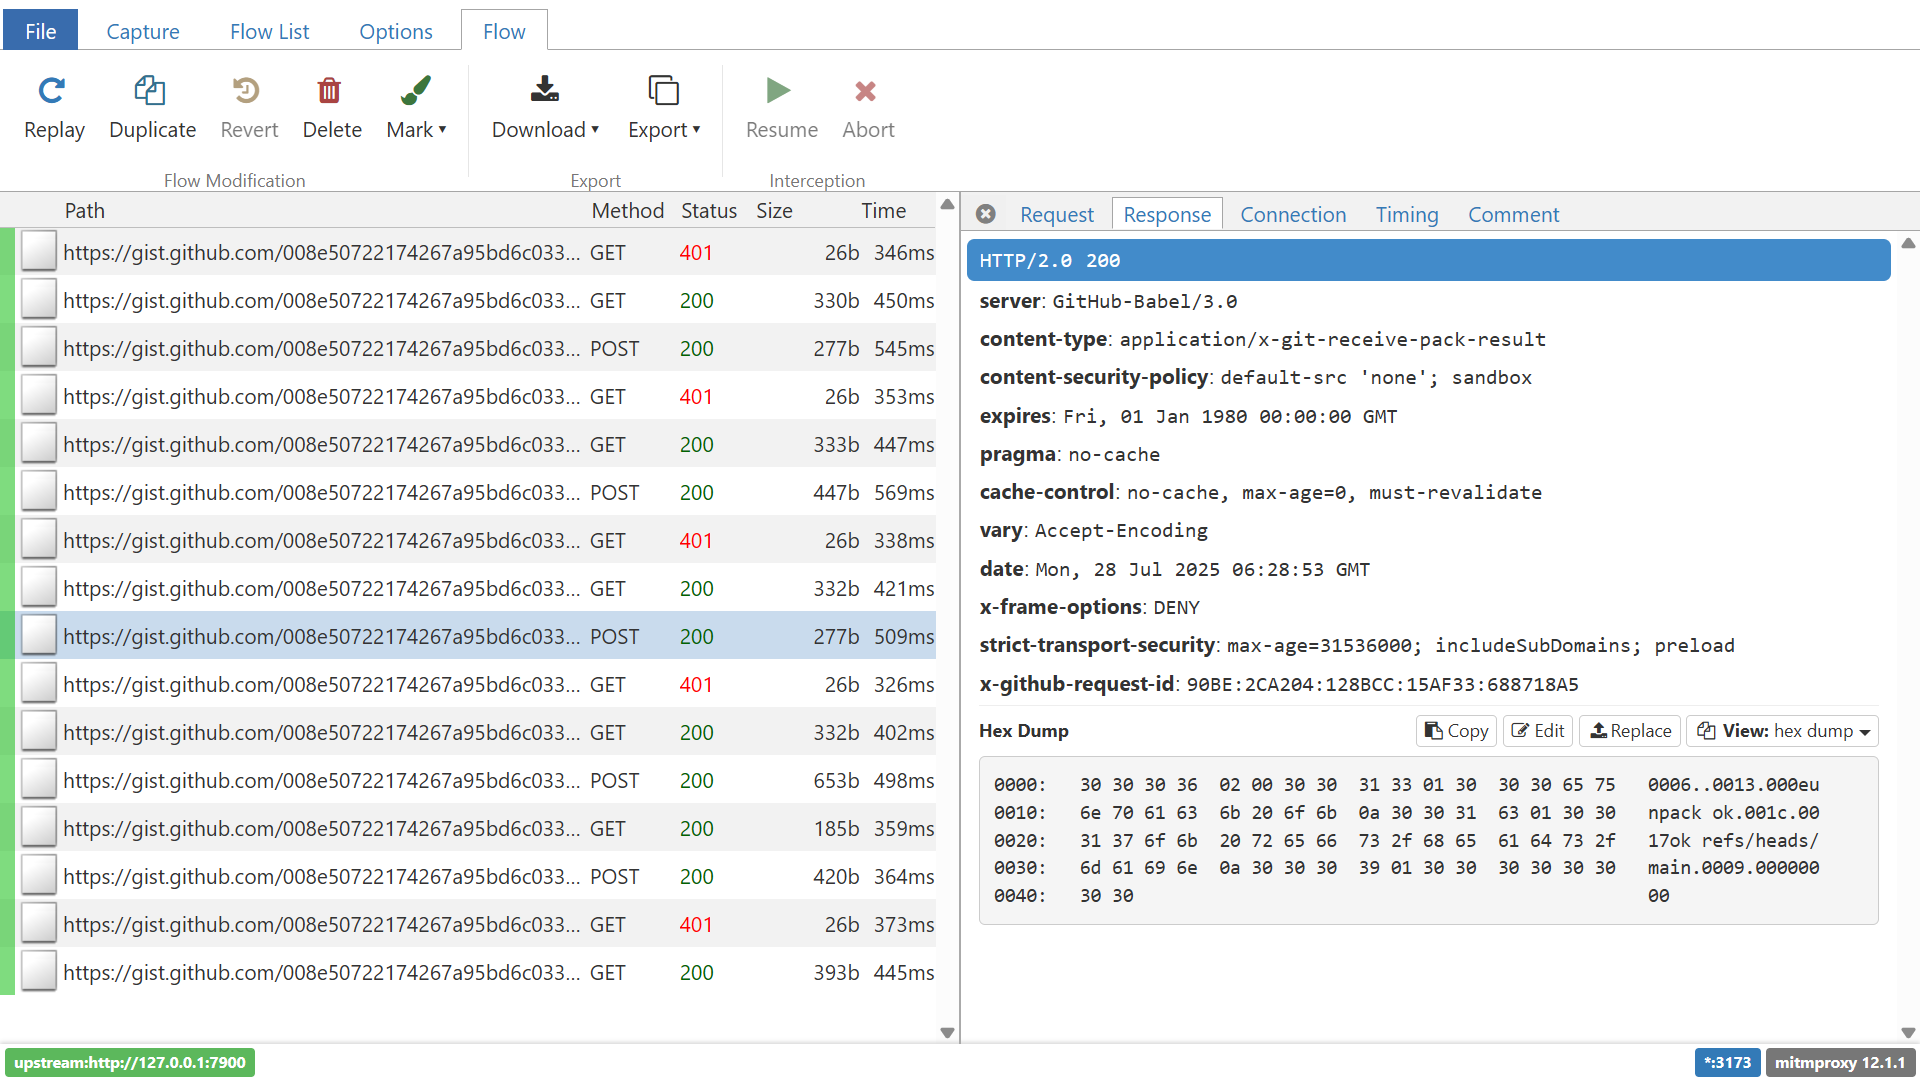1920x1080 pixels.
Task: Resume intercepted flow with play icon
Action: click(x=779, y=91)
